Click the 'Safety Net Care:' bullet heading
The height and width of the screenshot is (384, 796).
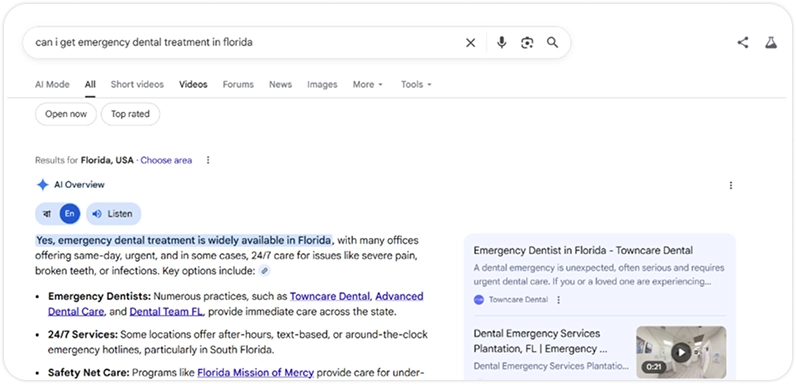(x=89, y=373)
